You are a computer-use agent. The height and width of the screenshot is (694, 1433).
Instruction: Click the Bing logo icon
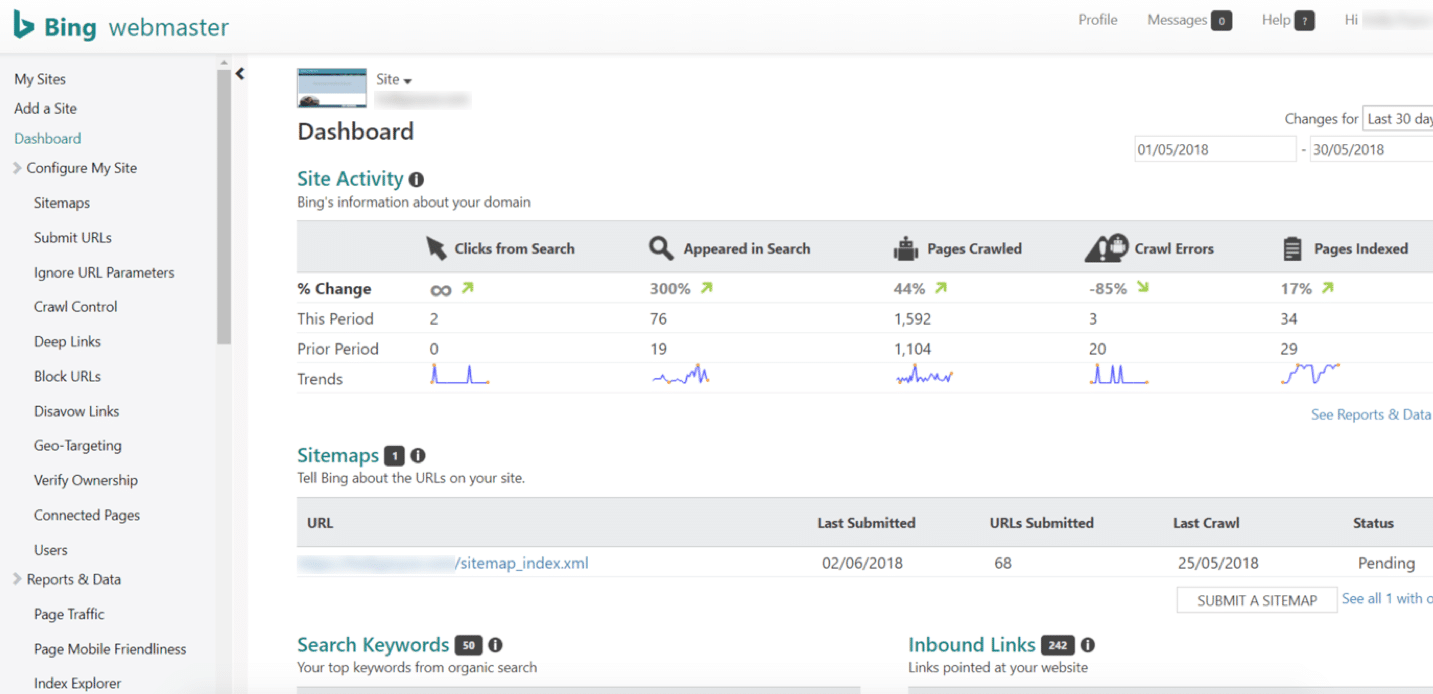click(x=24, y=25)
